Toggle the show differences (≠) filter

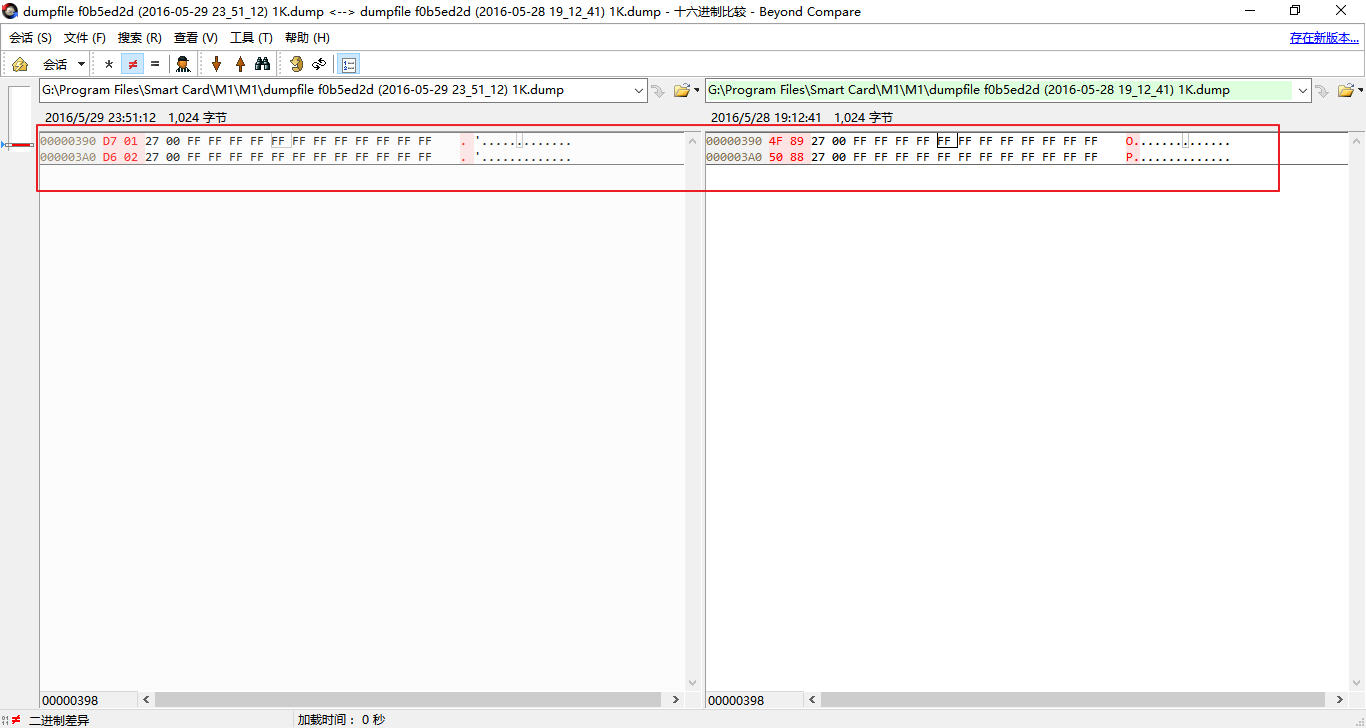tap(132, 64)
